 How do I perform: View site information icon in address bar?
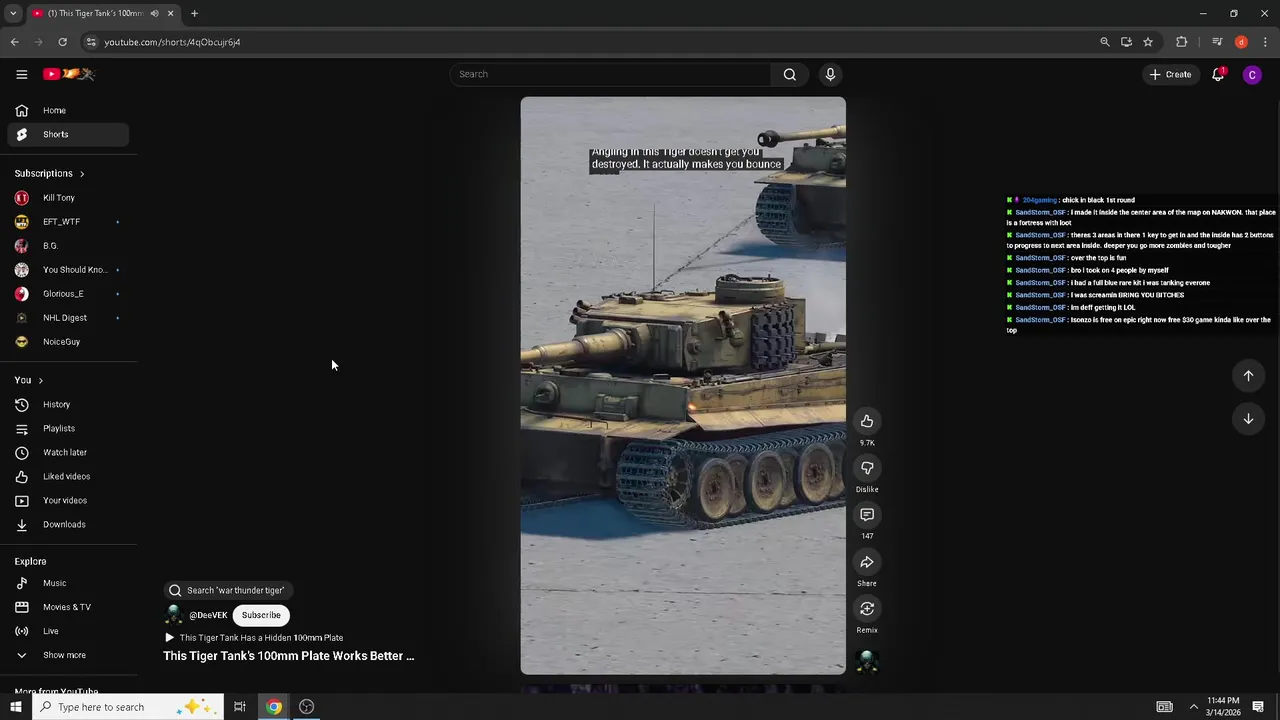click(91, 42)
